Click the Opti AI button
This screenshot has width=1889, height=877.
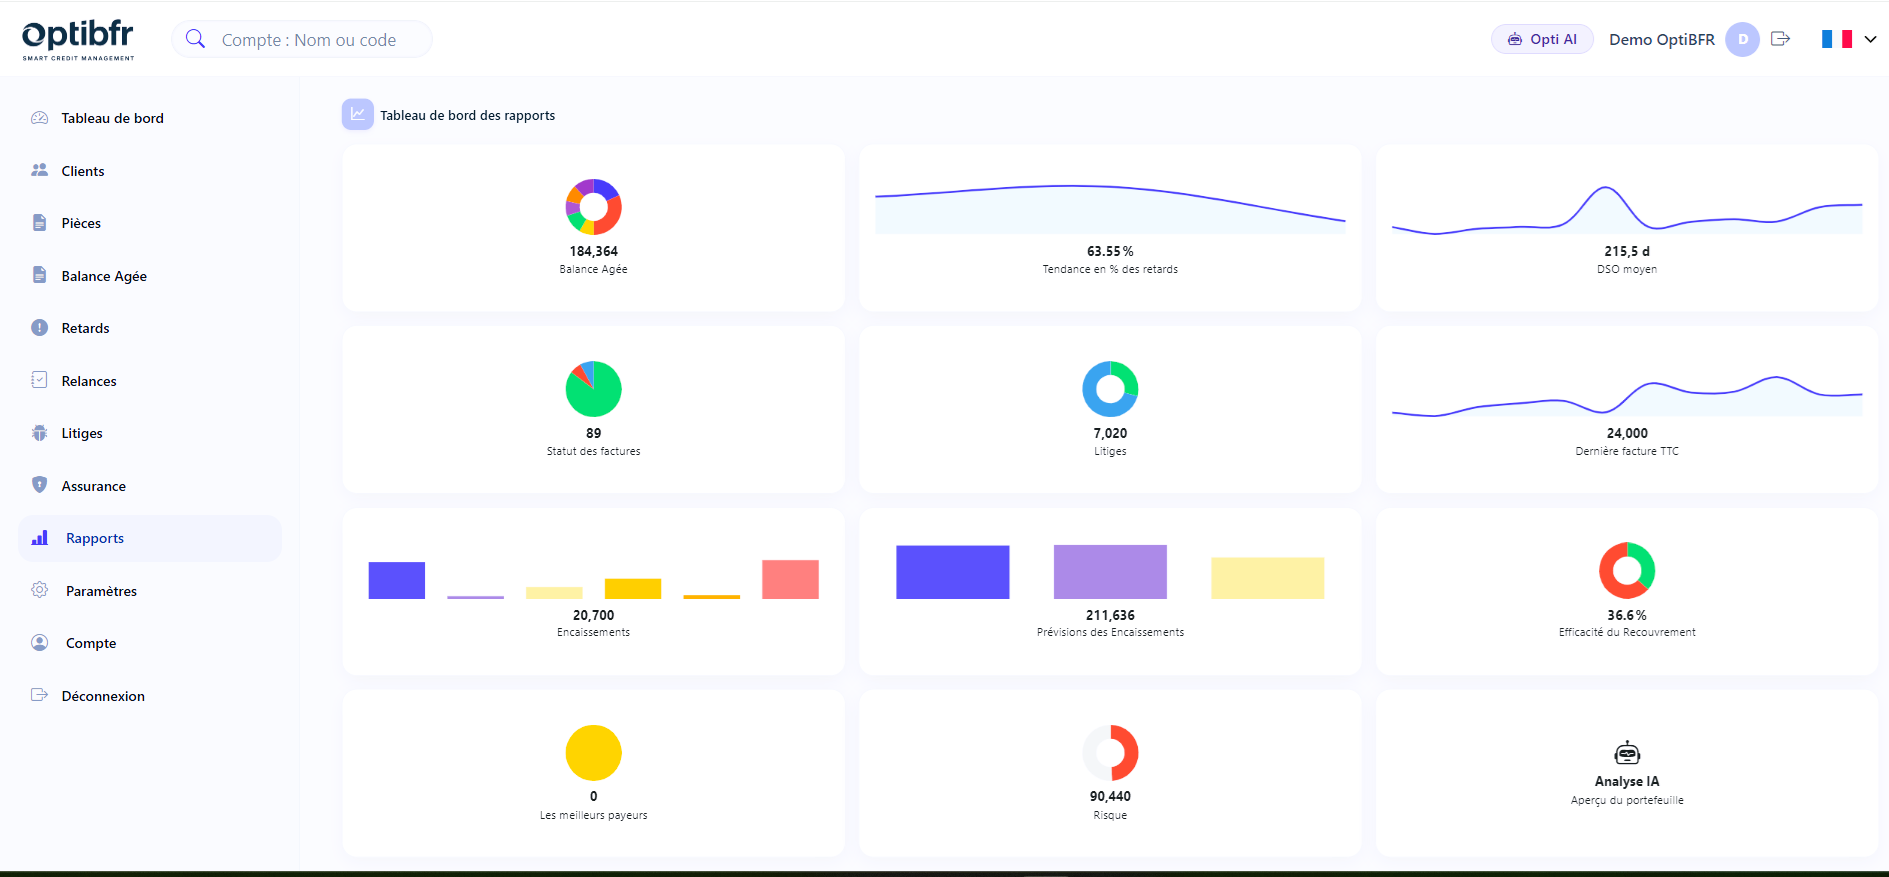tap(1542, 39)
